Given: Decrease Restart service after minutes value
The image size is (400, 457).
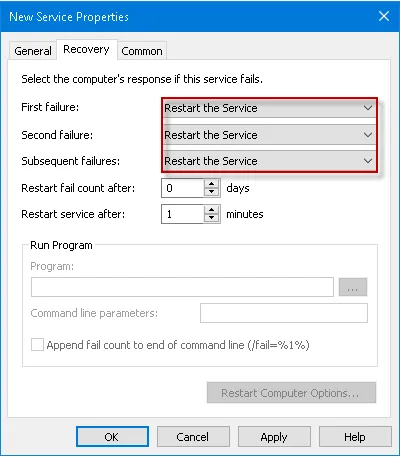Looking at the screenshot, I should 211,218.
